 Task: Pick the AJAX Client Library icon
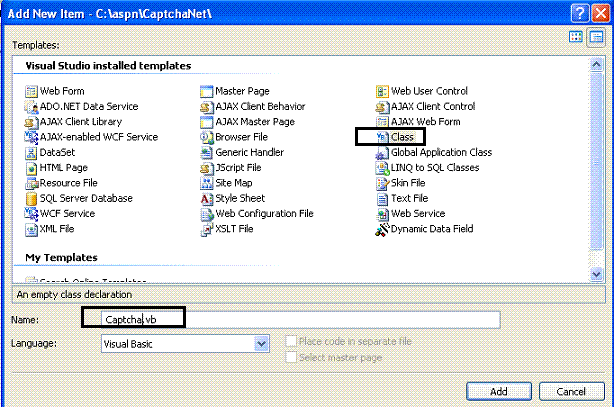(31, 122)
